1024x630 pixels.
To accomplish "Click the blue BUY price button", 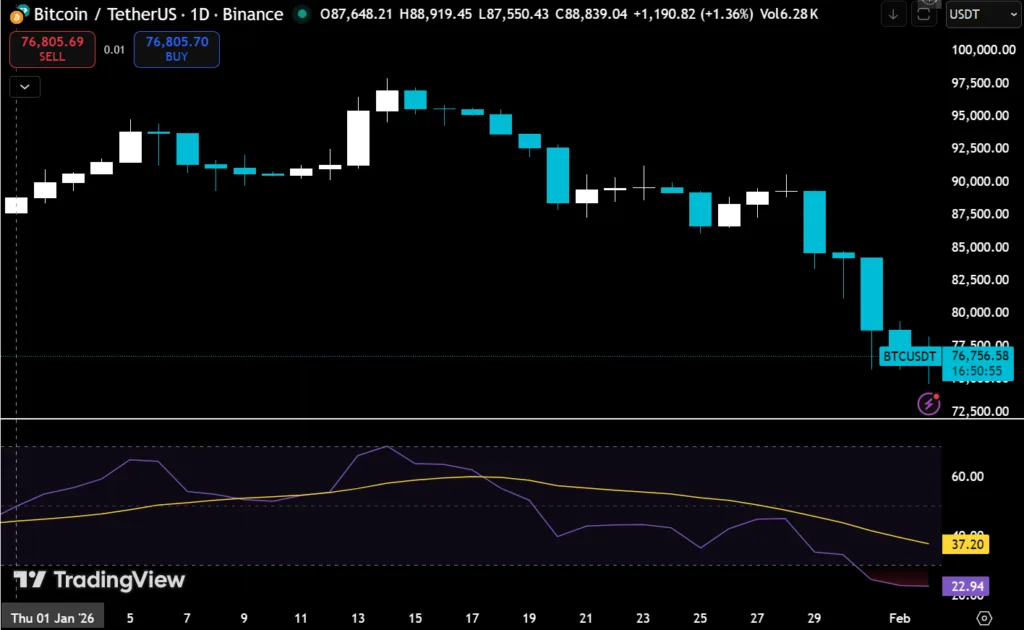I will tap(176, 49).
